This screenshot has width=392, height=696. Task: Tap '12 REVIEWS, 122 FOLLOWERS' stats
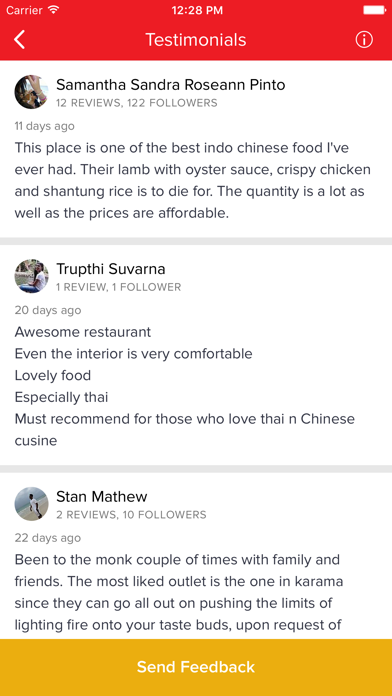click(137, 103)
